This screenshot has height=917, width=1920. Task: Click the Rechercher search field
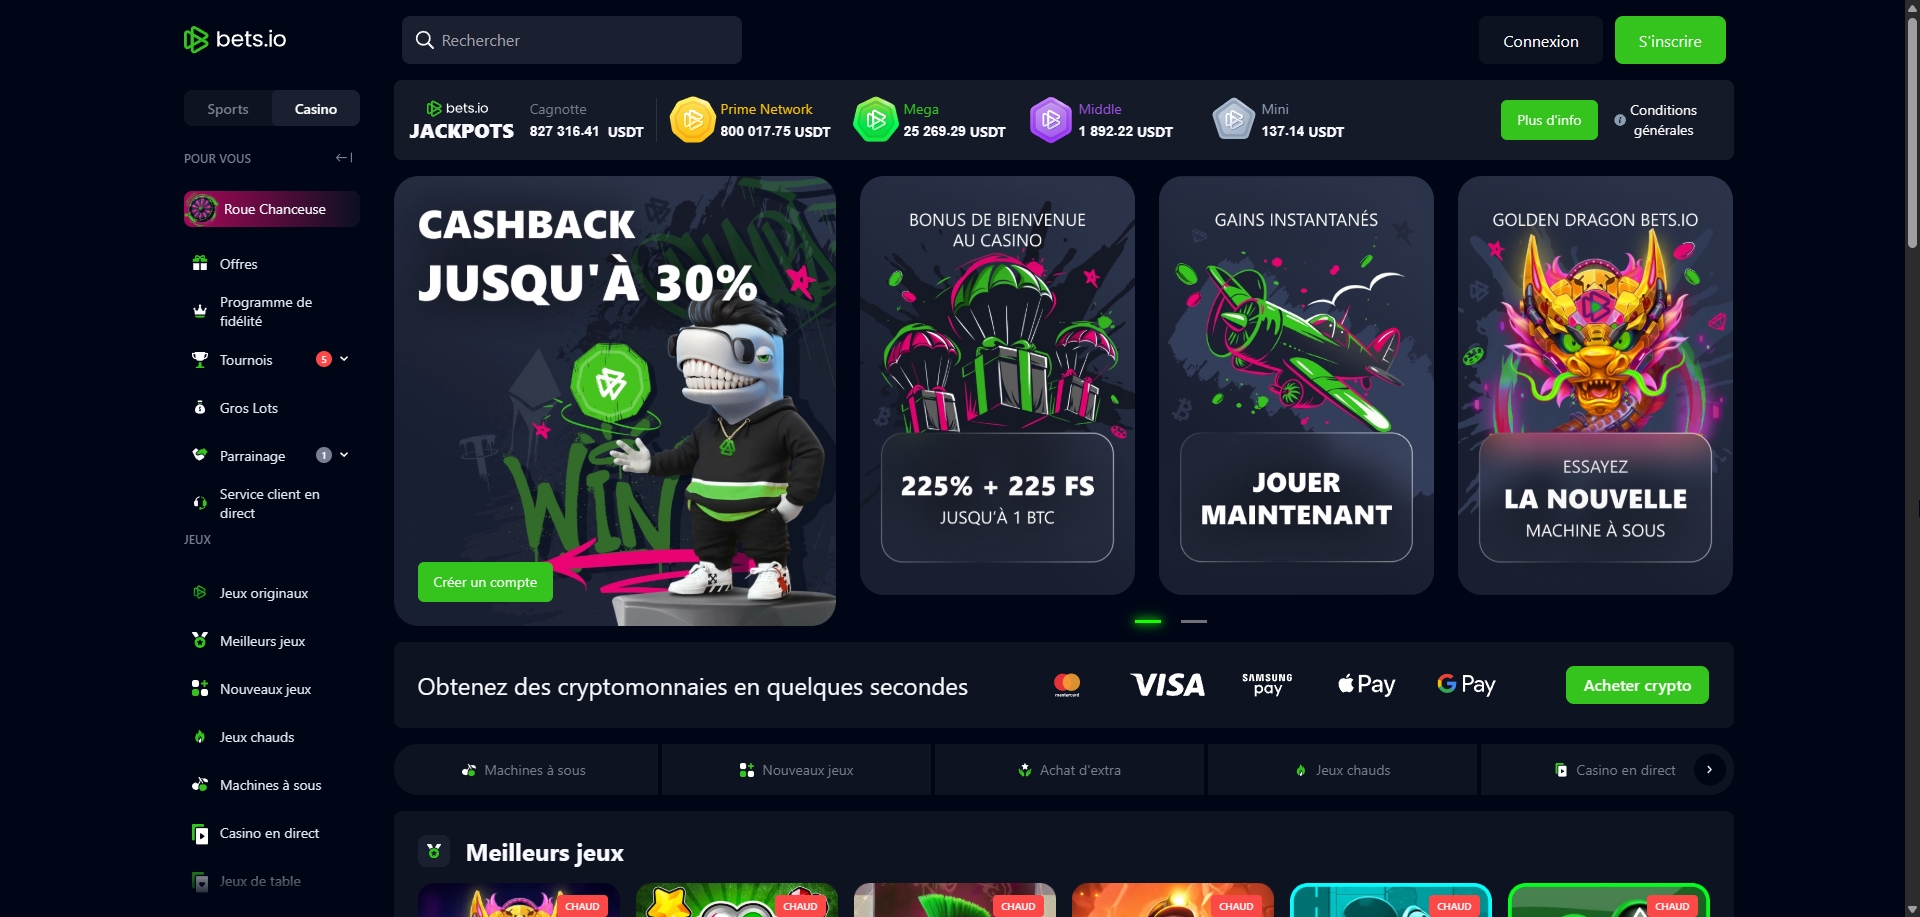[x=572, y=40]
